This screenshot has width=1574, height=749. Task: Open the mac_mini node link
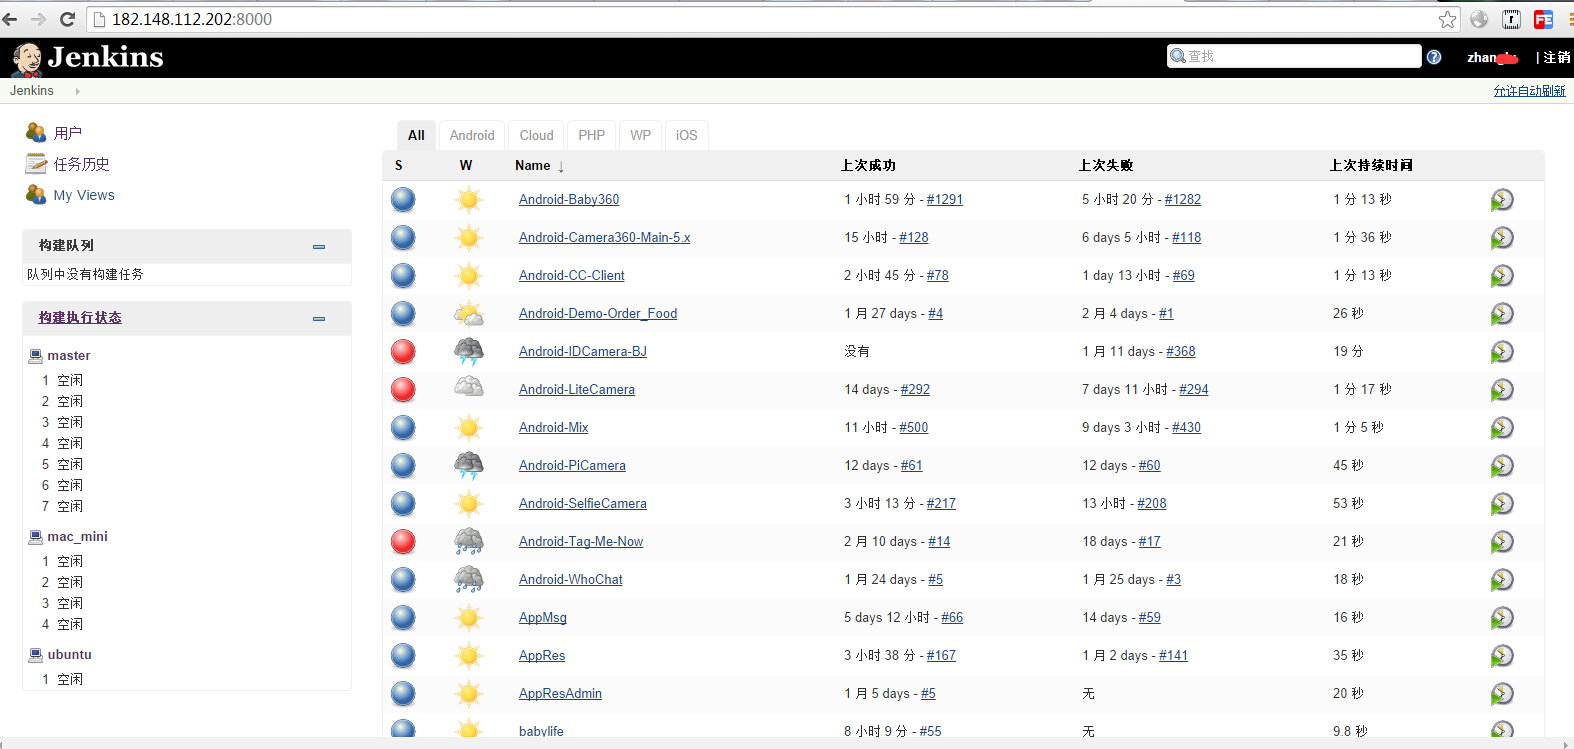(77, 537)
